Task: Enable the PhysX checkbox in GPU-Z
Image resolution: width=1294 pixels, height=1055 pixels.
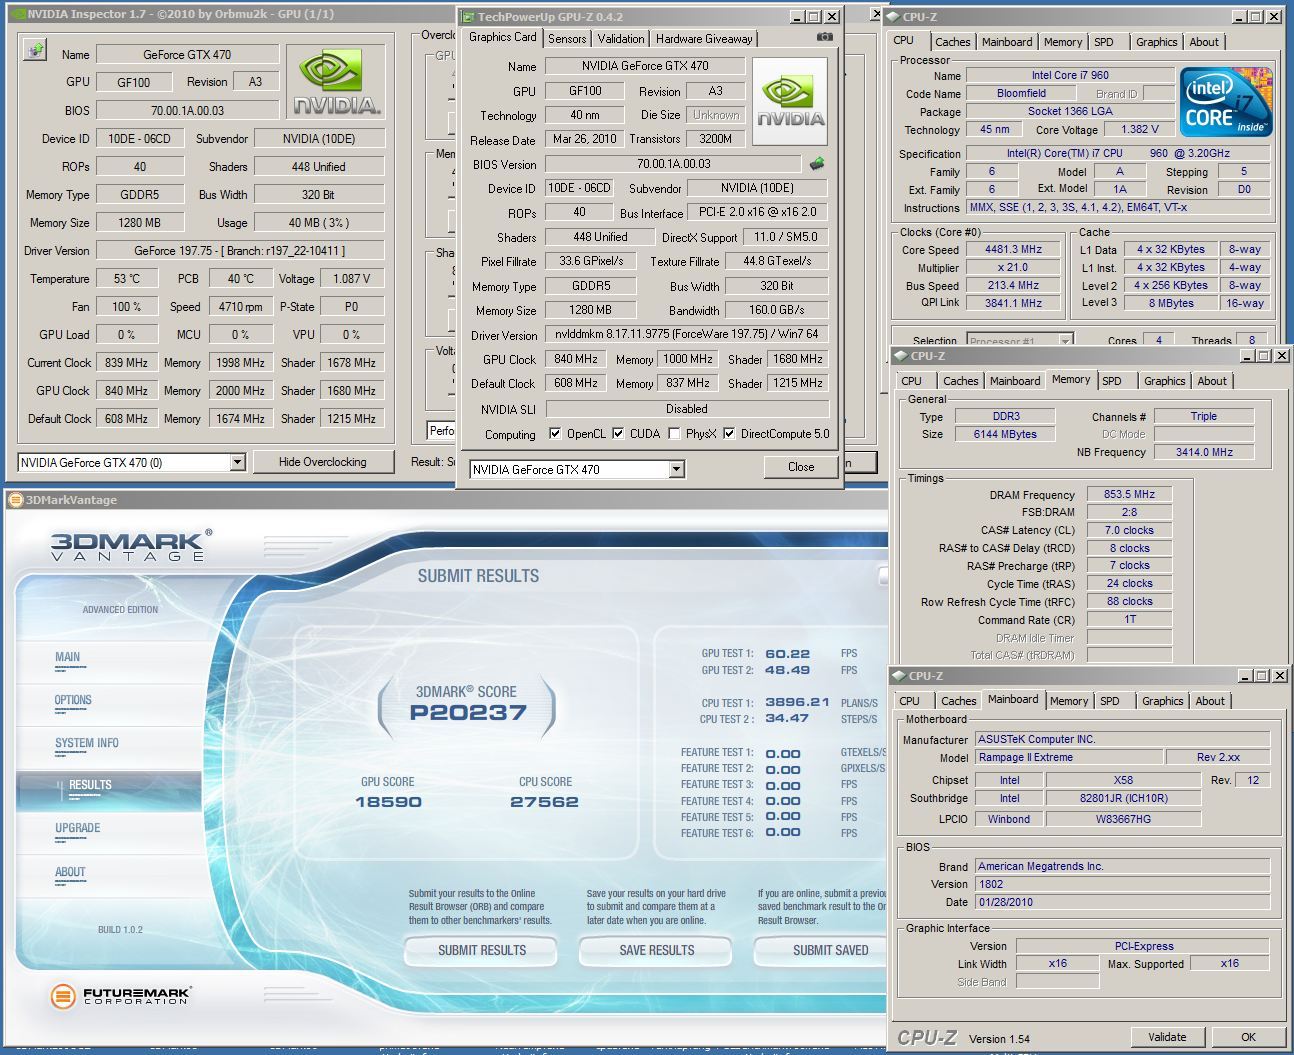Action: pos(674,434)
